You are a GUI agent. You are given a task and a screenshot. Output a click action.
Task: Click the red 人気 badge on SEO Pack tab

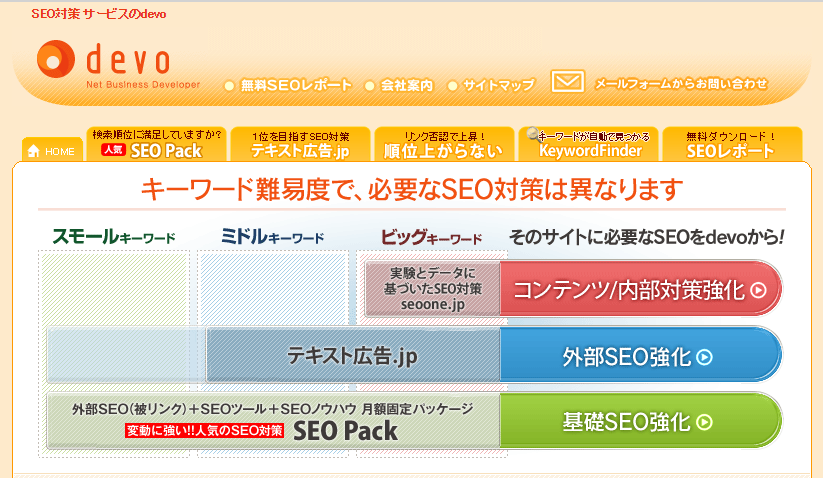click(113, 151)
